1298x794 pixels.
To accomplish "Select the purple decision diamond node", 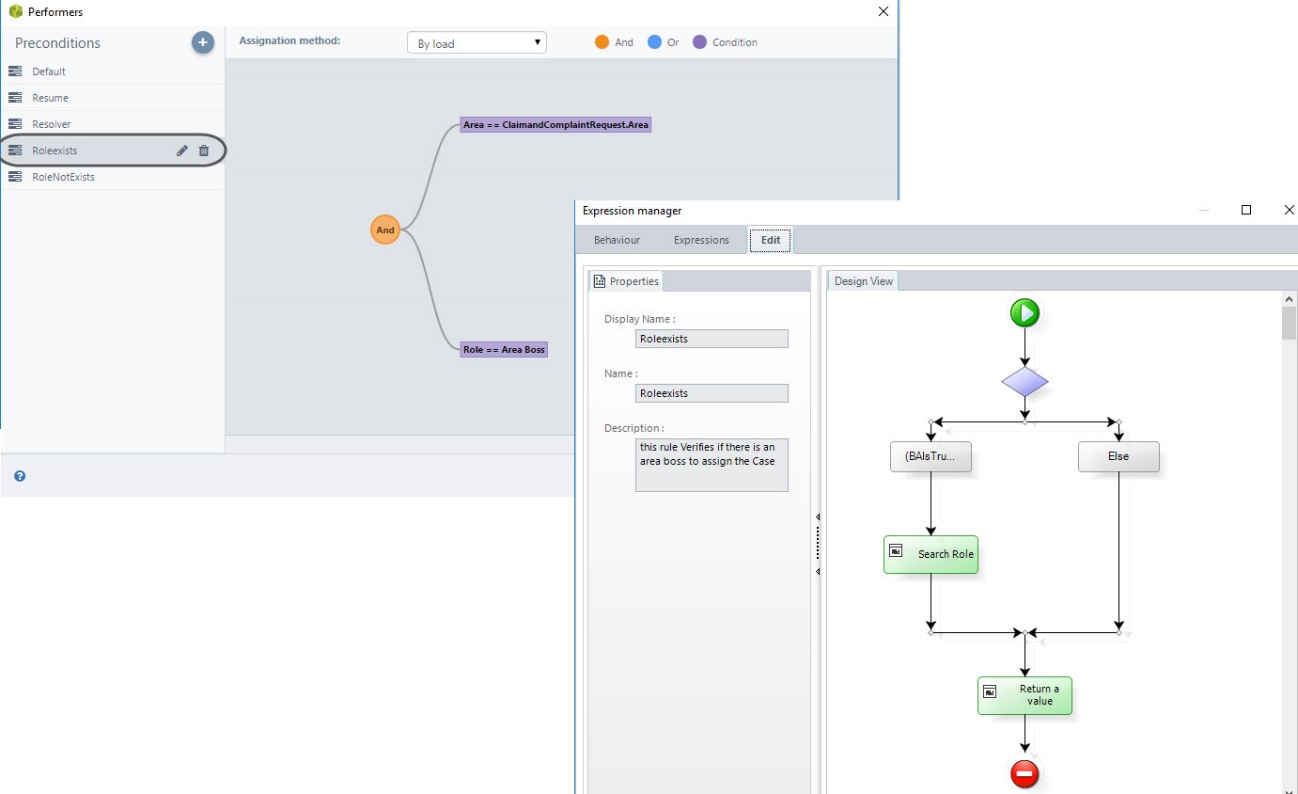I will point(1025,381).
